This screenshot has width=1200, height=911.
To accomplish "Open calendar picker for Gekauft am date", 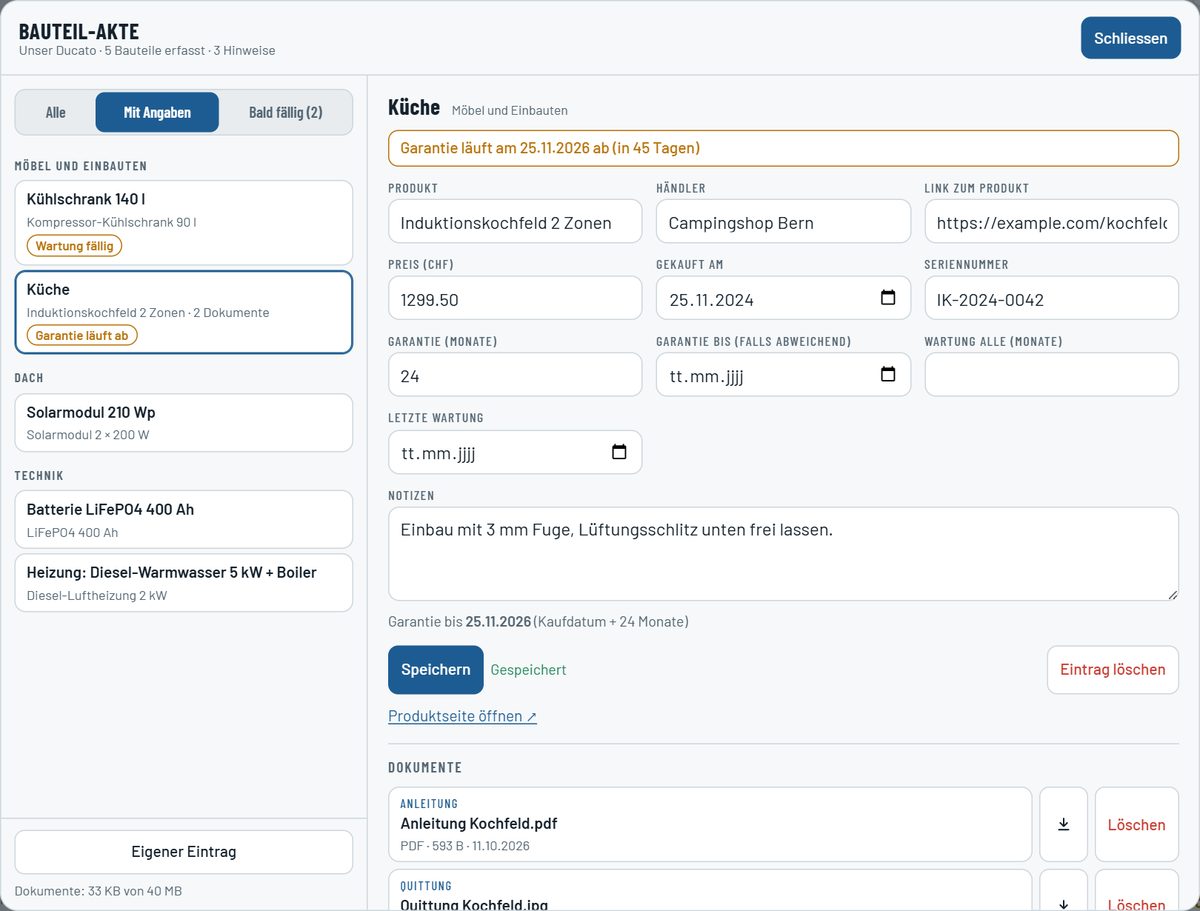I will [x=888, y=298].
